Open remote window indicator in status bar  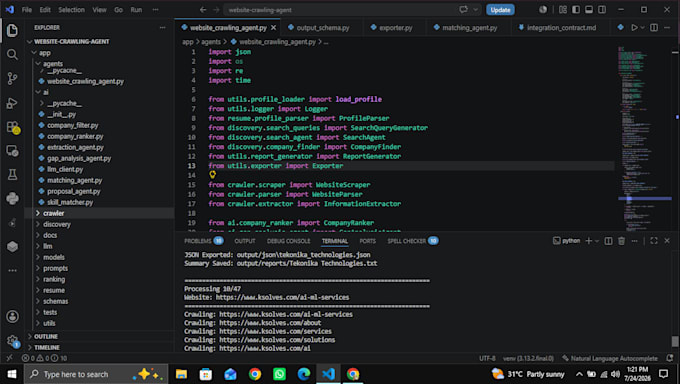tap(9, 358)
